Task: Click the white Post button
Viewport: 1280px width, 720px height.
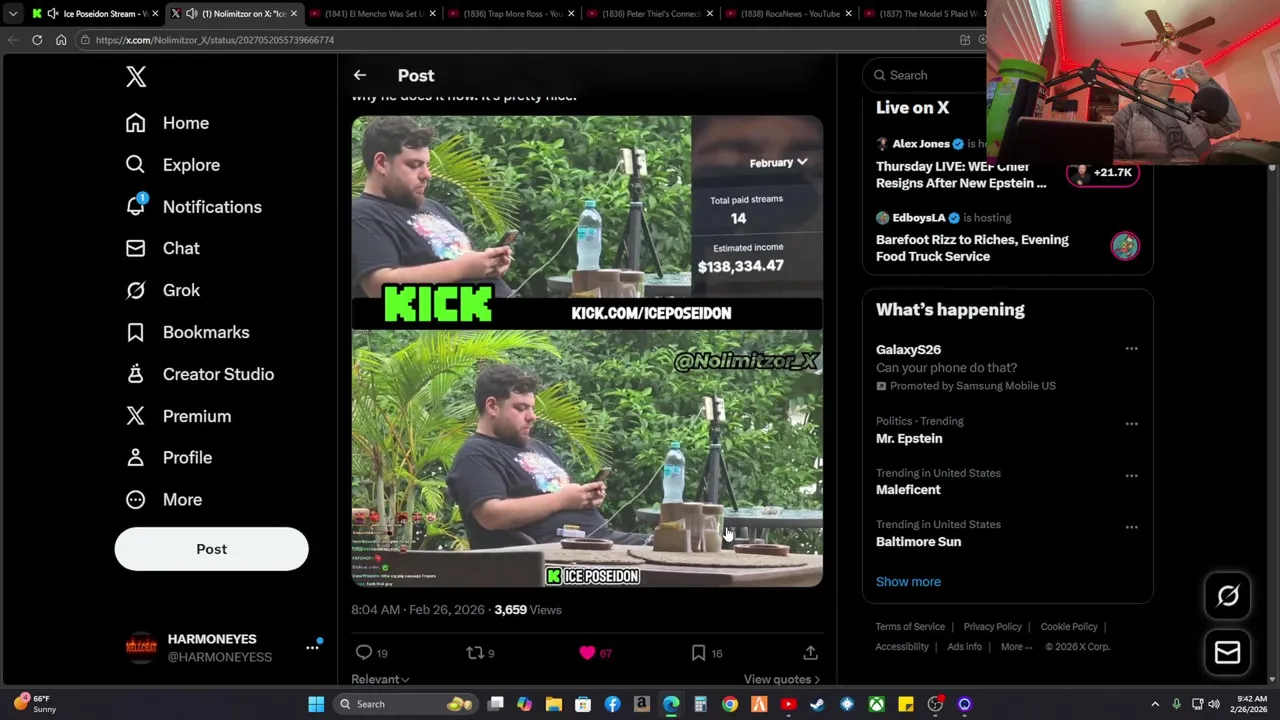Action: 211,549
